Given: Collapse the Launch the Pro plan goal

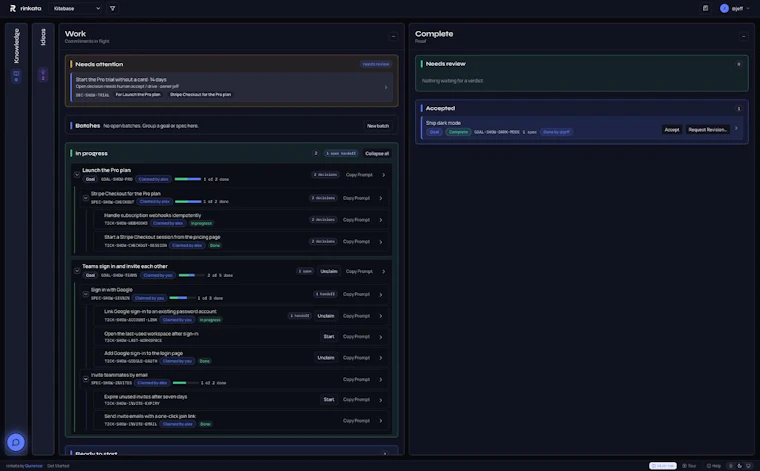Looking at the screenshot, I should click(77, 174).
